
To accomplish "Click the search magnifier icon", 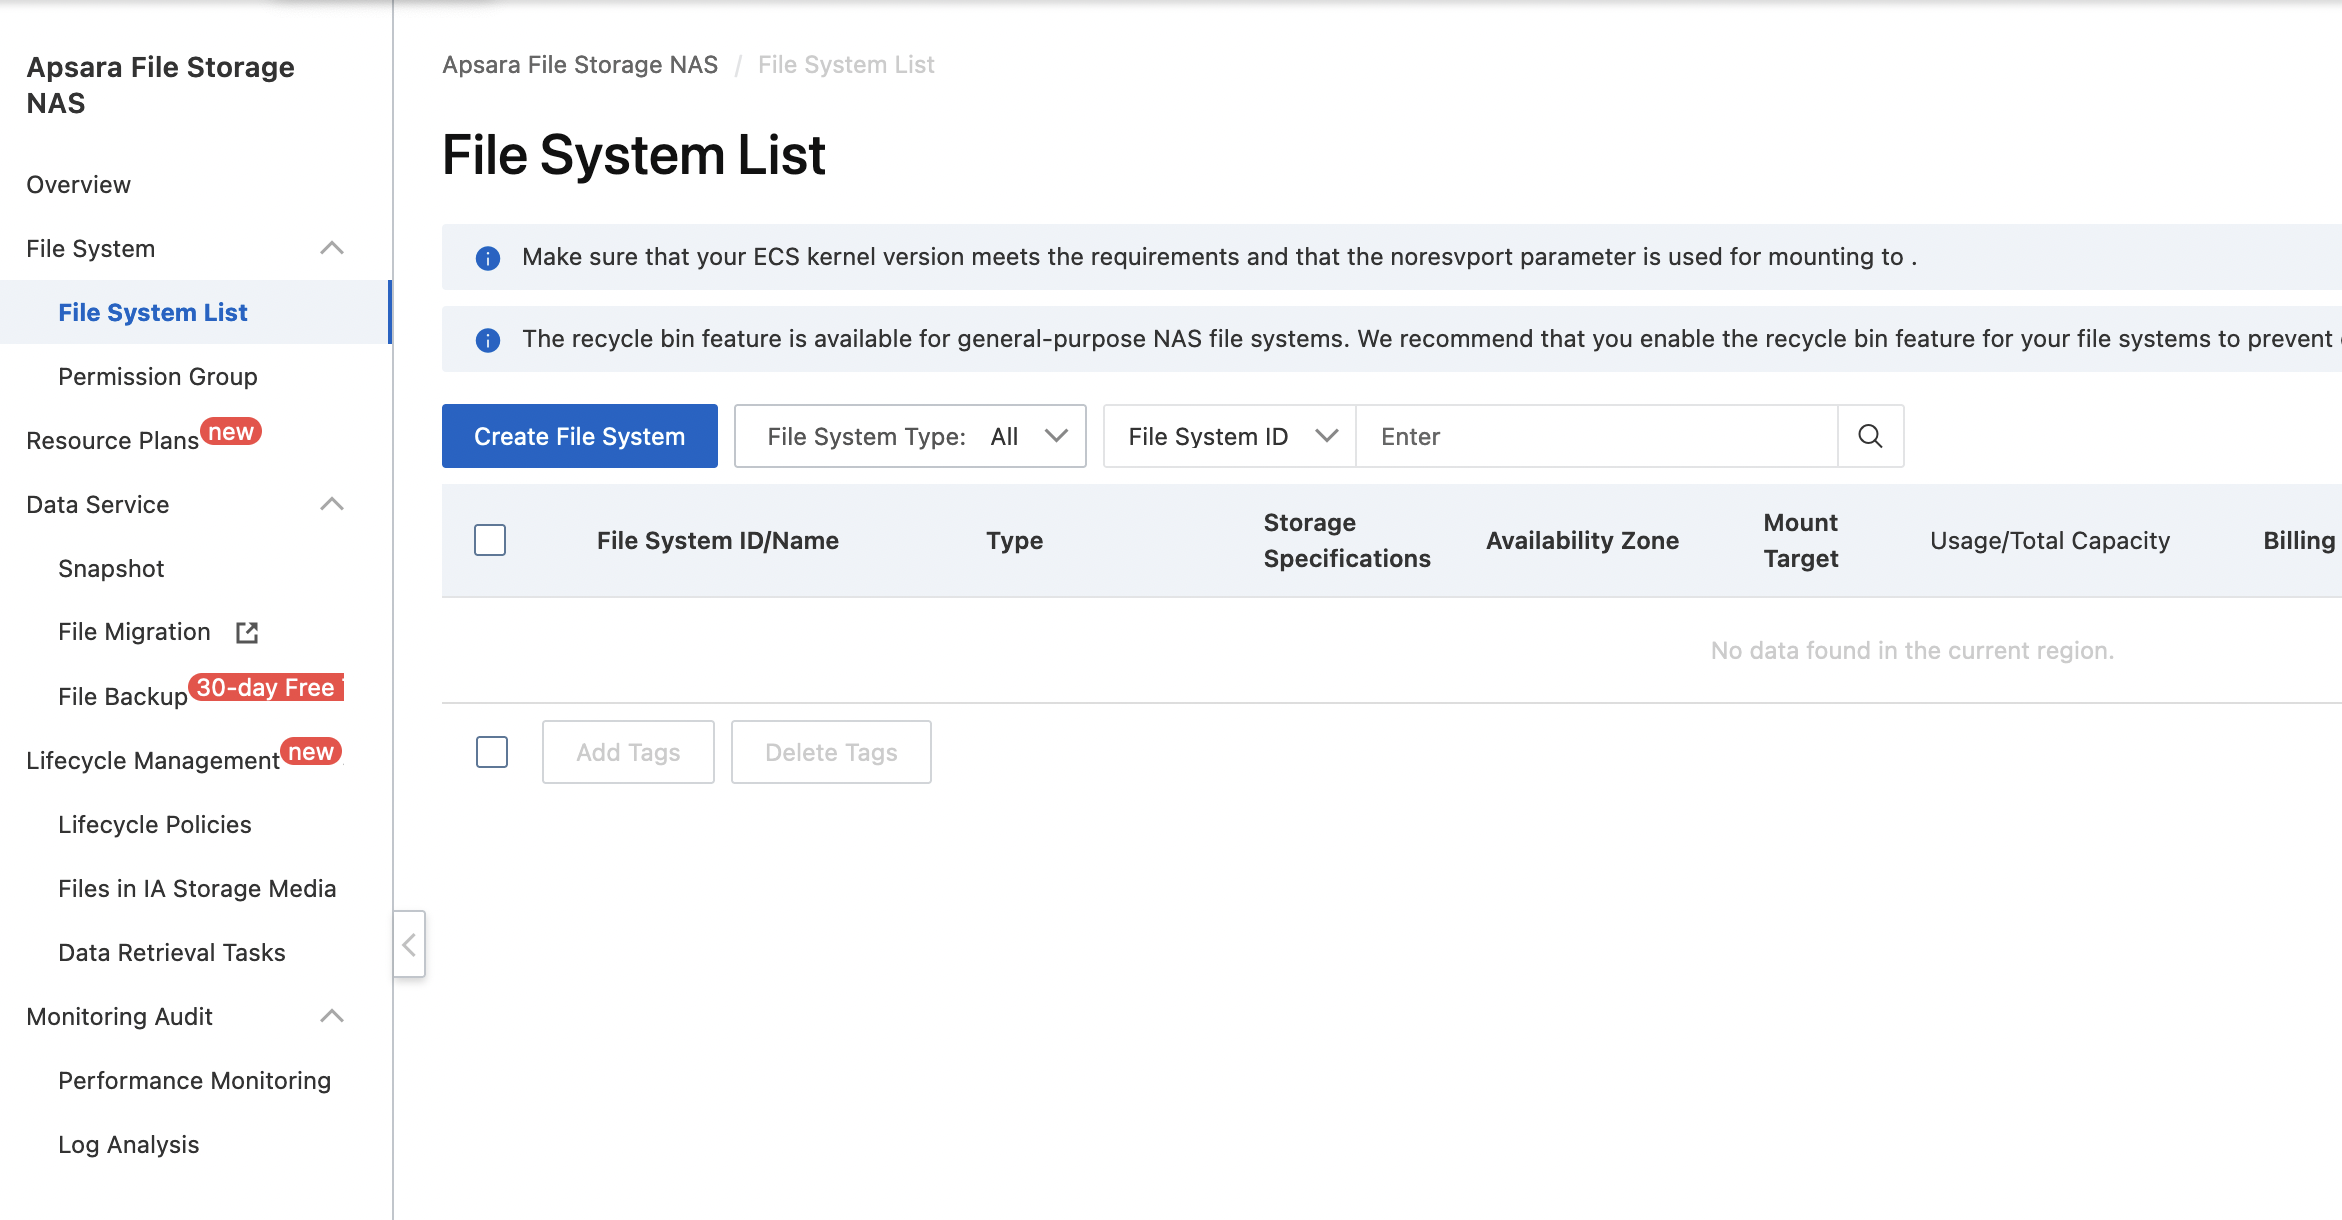I will (x=1870, y=436).
